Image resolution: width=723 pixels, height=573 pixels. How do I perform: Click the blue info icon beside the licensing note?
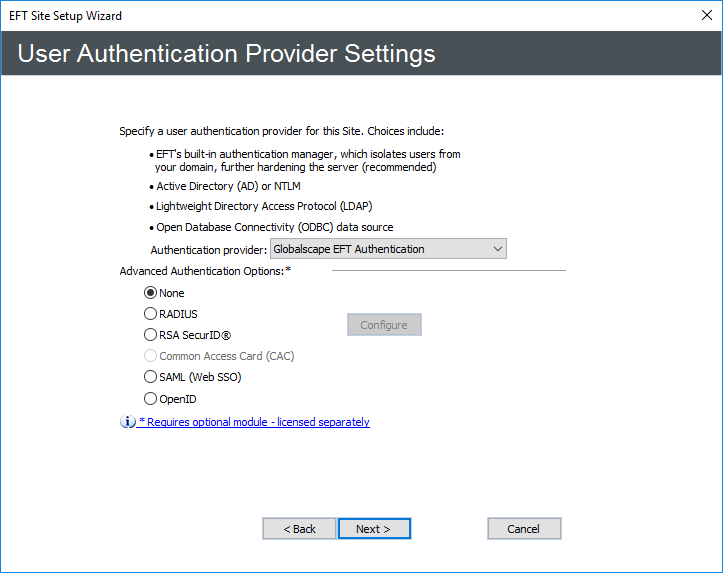[127, 422]
